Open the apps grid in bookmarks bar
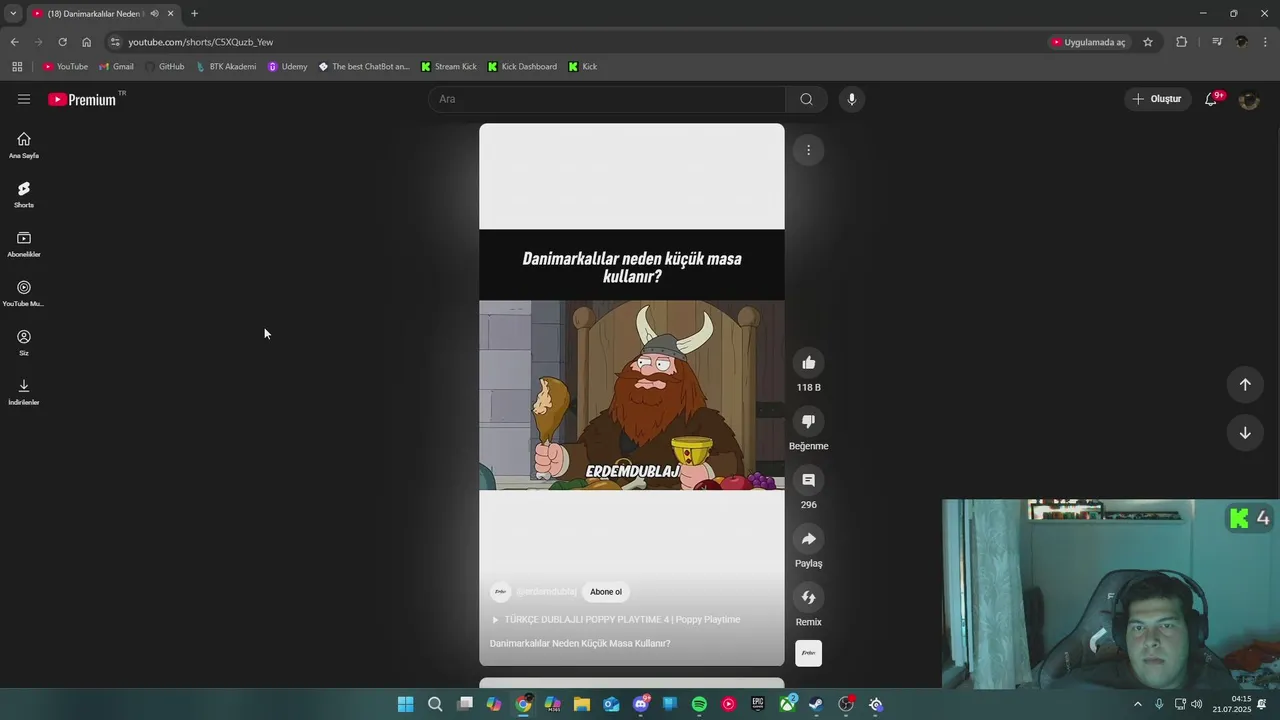 coord(17,67)
